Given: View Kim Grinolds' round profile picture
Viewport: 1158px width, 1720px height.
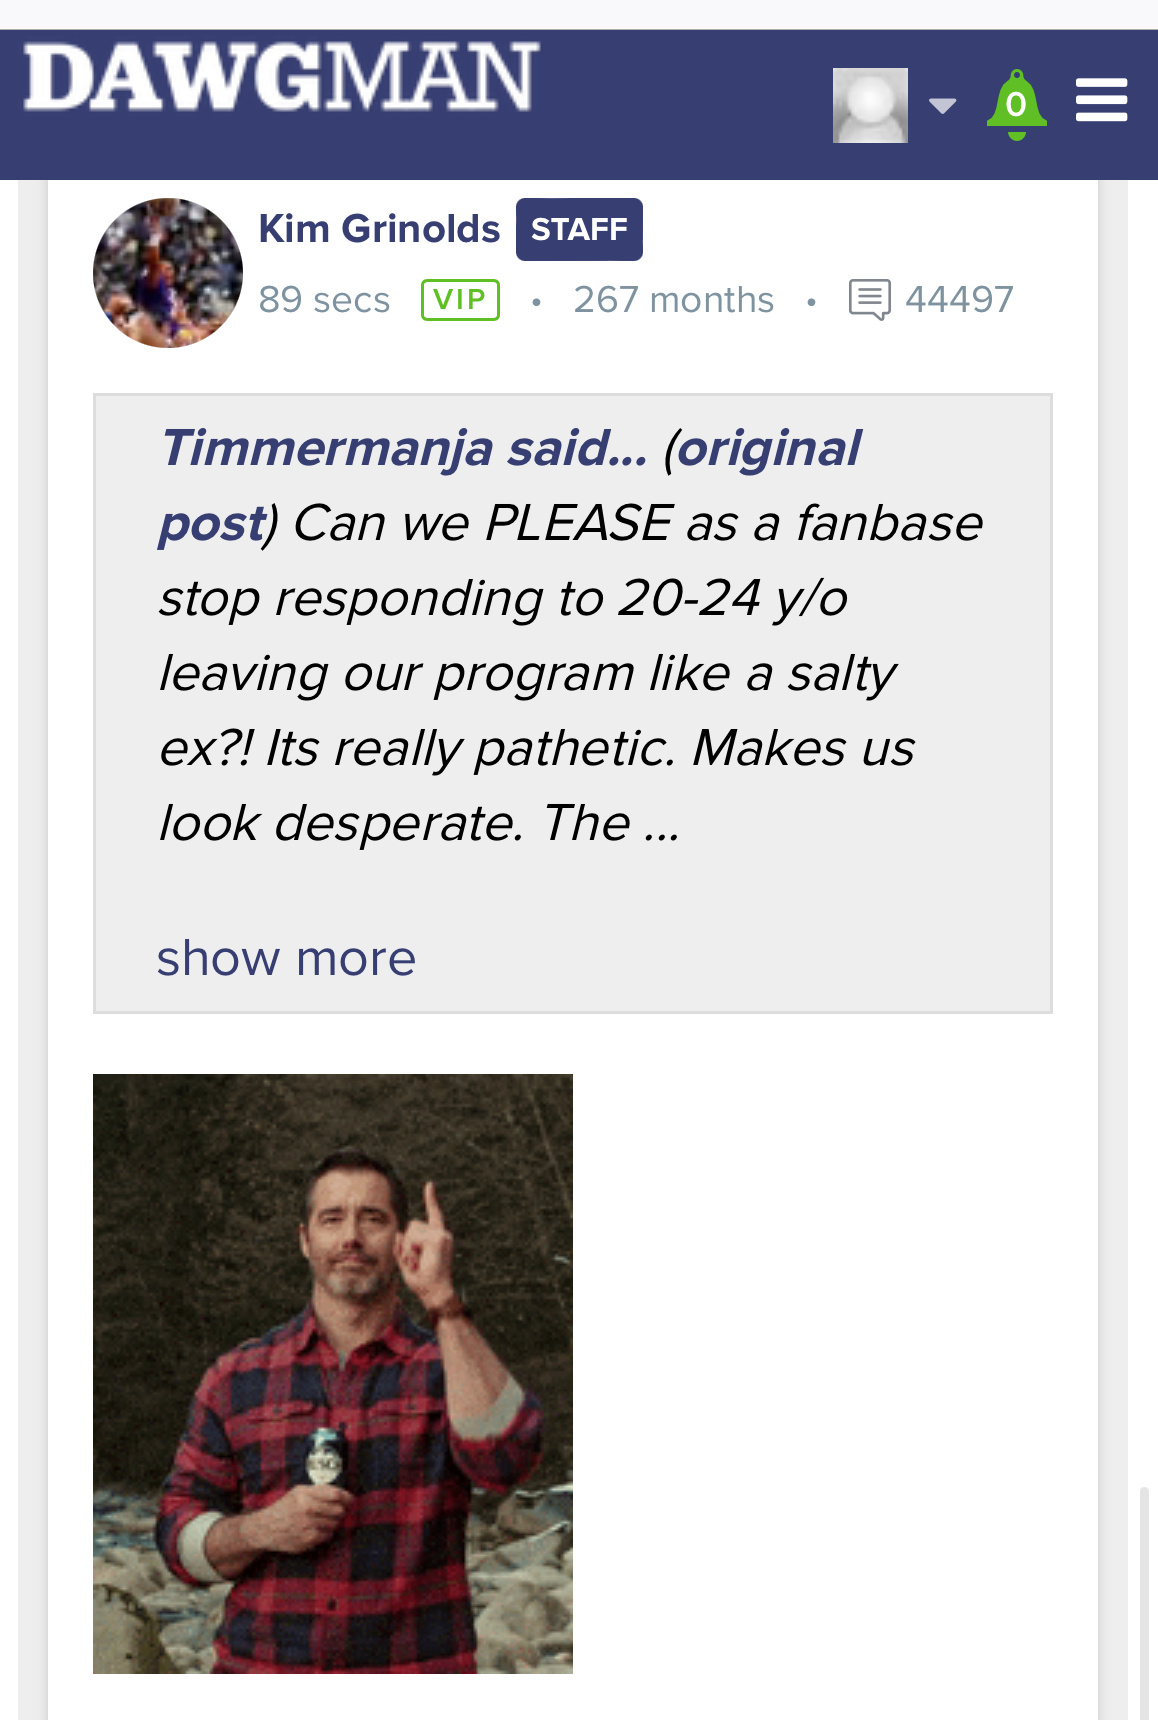Looking at the screenshot, I should point(168,273).
